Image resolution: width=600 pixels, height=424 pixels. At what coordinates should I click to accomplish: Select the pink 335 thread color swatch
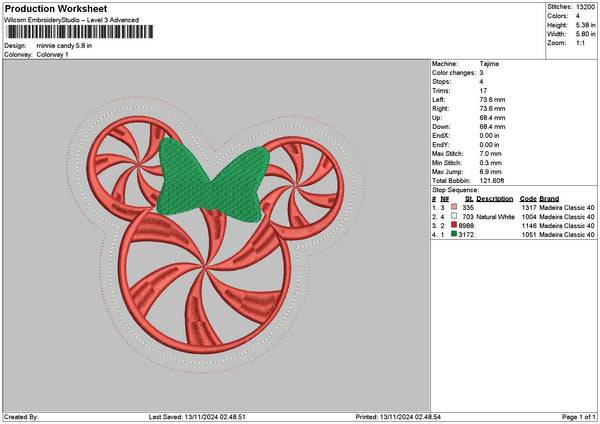454,207
